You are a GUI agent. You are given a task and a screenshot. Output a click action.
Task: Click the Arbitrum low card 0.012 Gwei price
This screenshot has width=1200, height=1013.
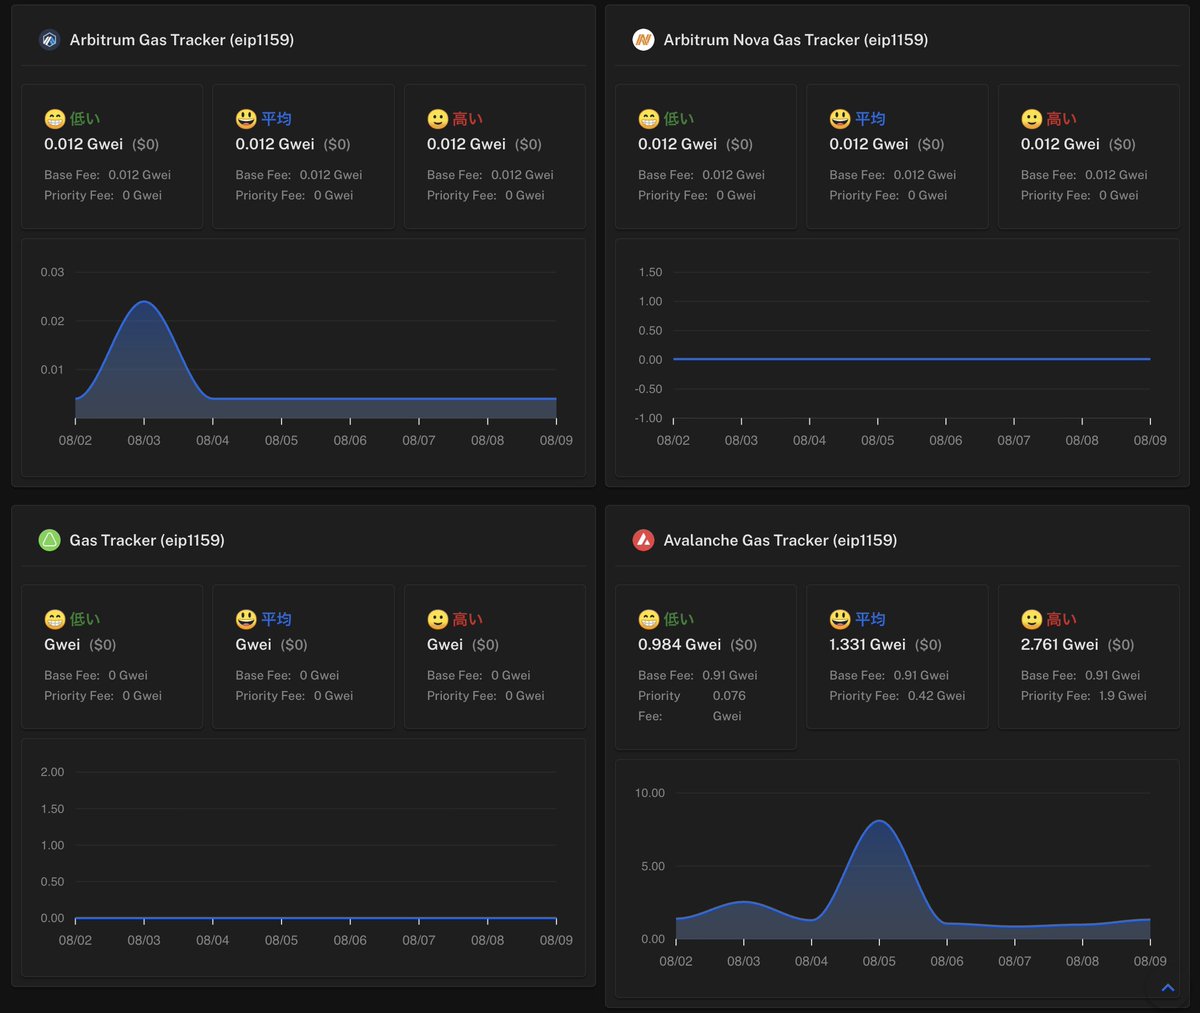click(84, 144)
